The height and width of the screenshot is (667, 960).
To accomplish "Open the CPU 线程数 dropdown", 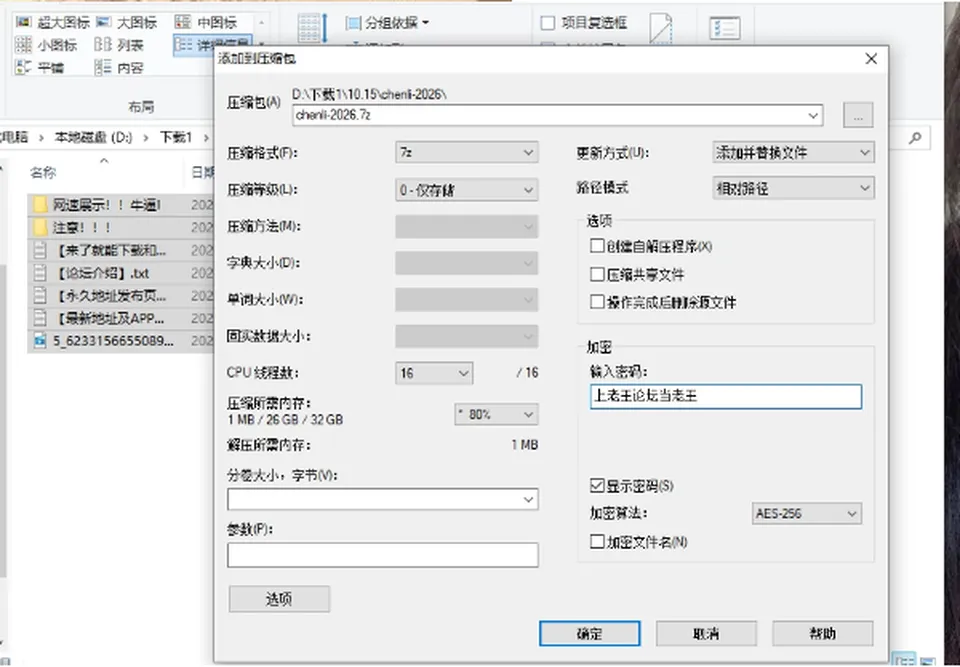I will click(x=434, y=373).
